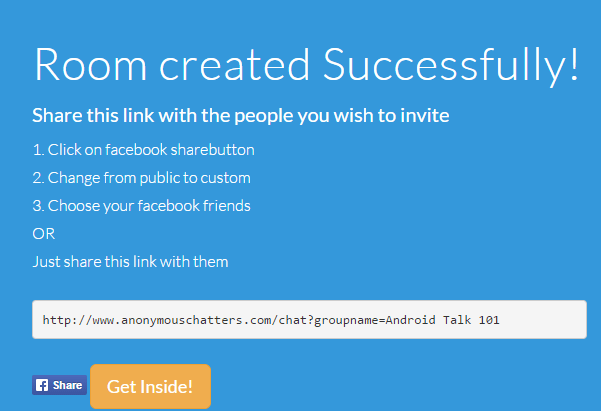This screenshot has height=411, width=601.
Task: Click '101' at the end of the link
Action: pos(489,320)
